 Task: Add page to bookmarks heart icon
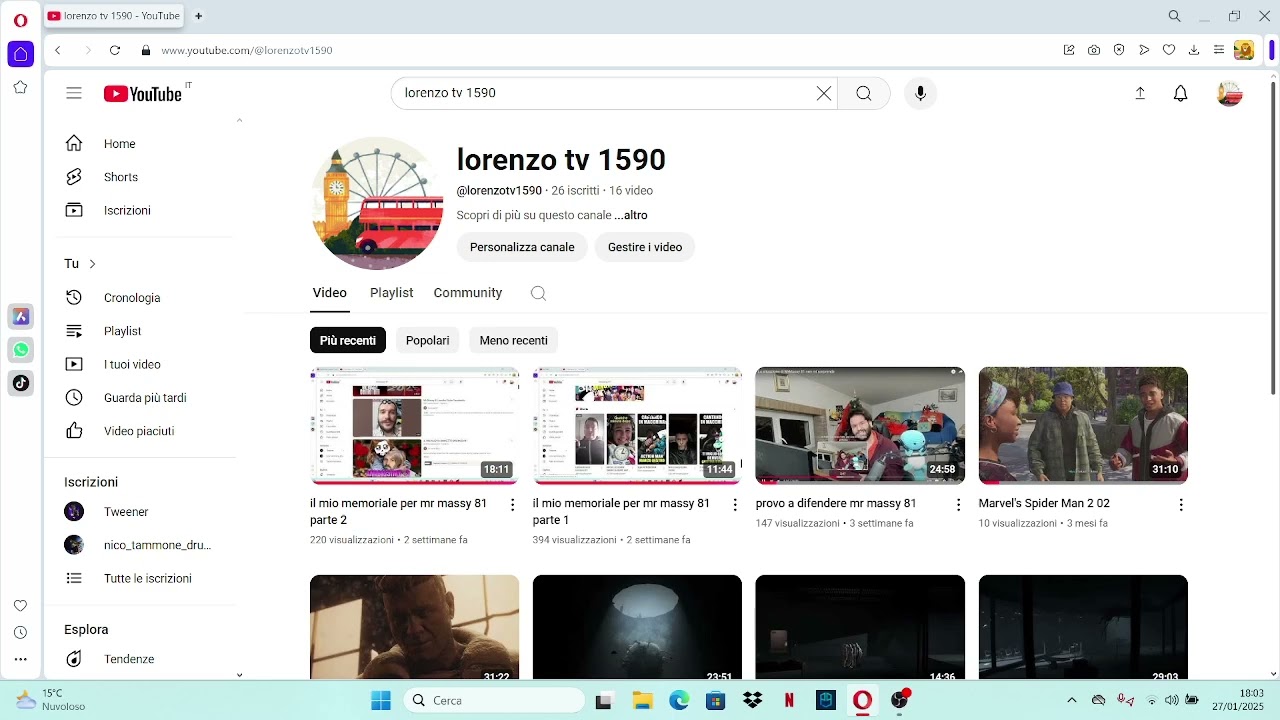(1168, 50)
